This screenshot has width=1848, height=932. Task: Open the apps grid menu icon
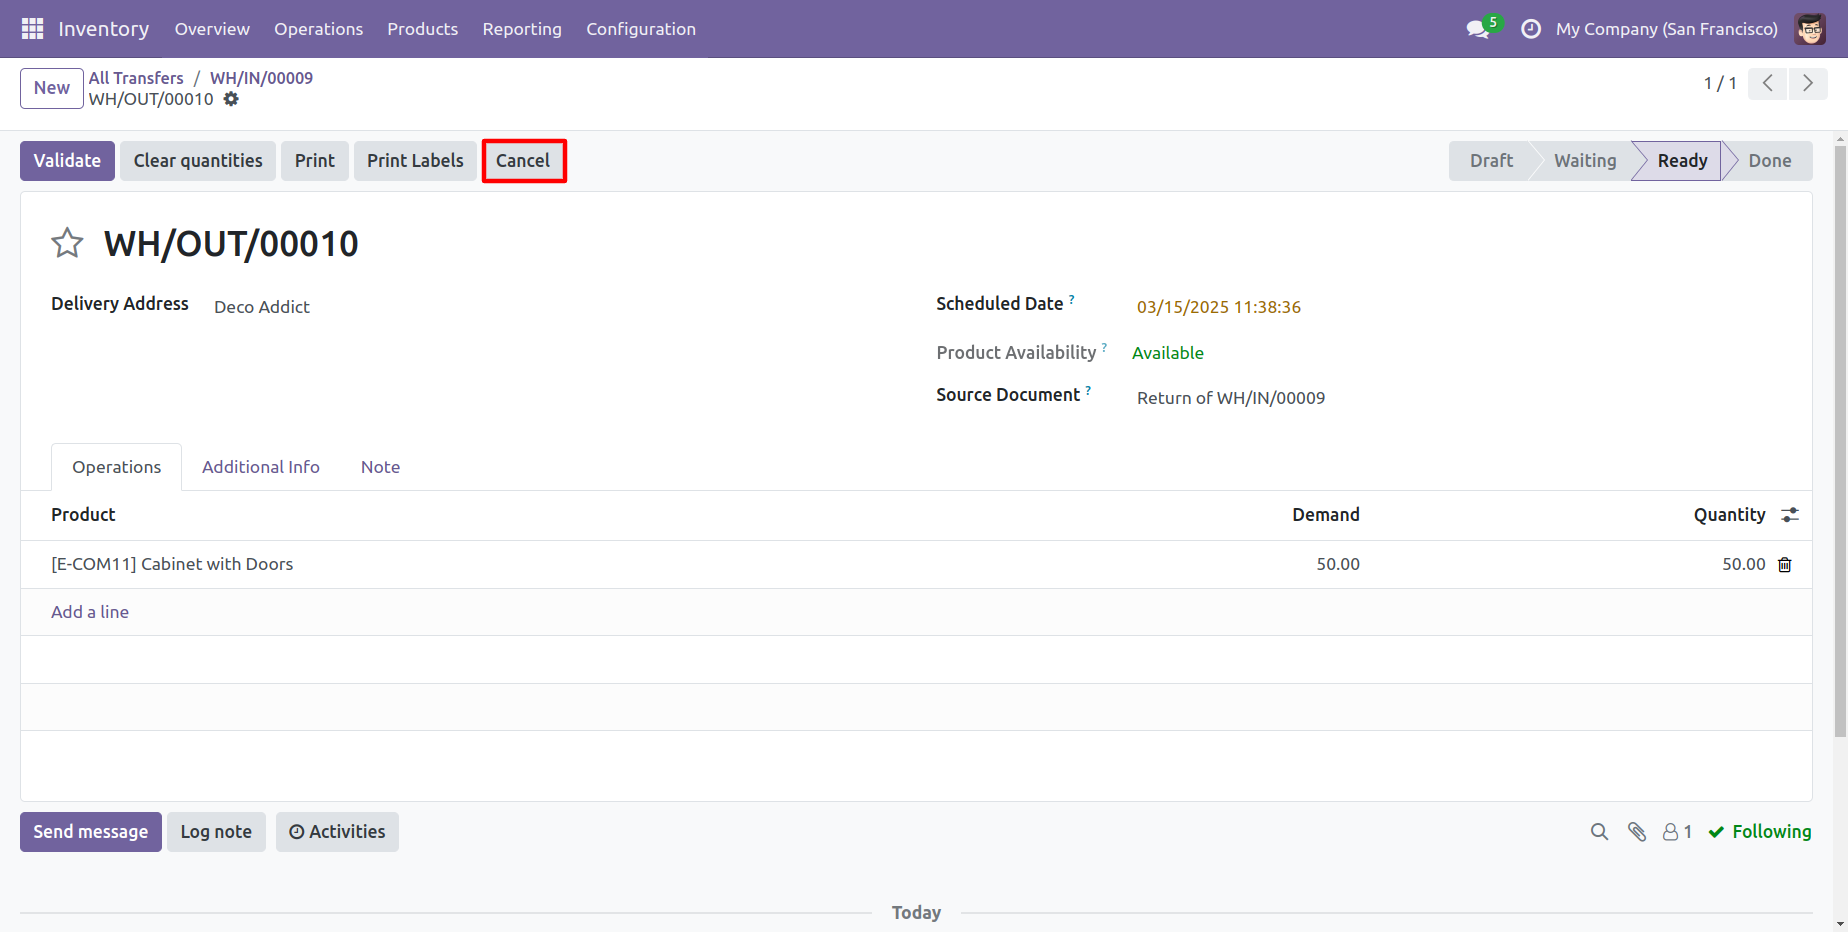click(32, 29)
